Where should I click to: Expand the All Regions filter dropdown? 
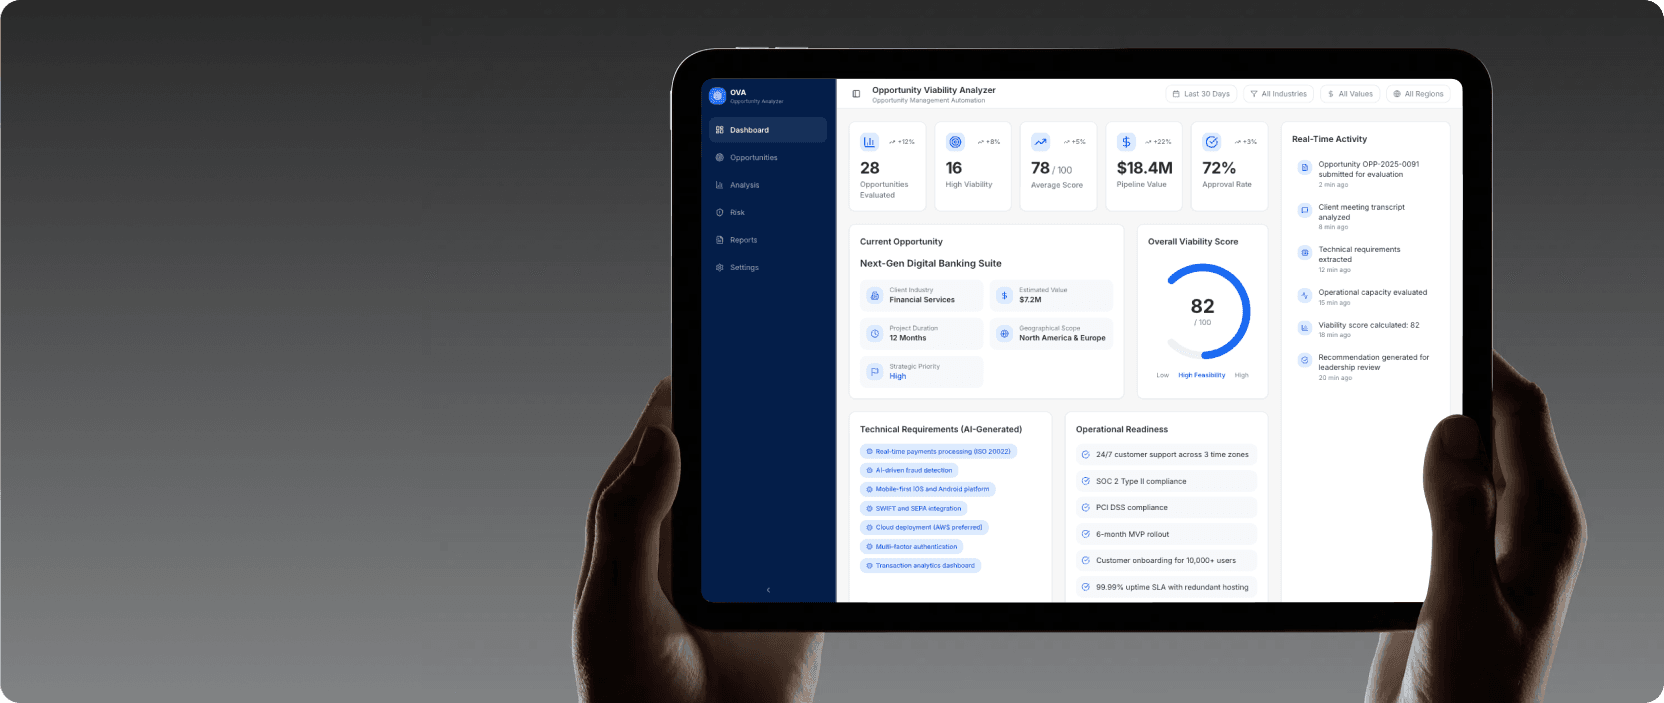click(1417, 94)
